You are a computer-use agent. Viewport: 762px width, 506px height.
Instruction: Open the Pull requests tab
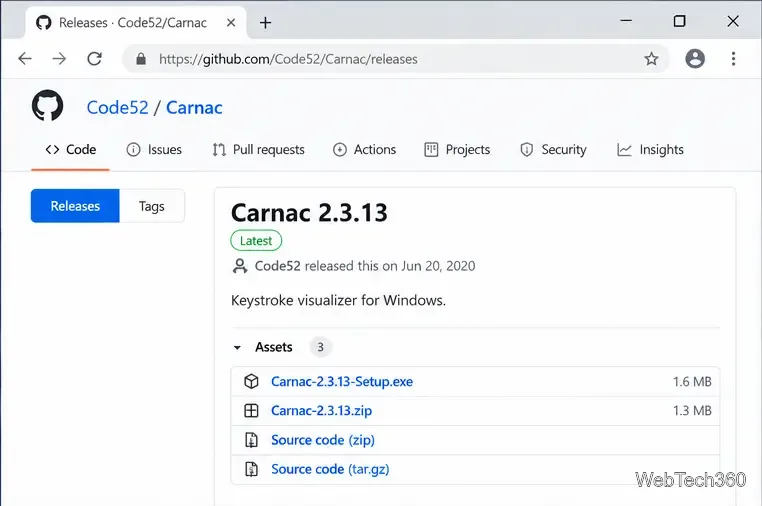click(258, 150)
